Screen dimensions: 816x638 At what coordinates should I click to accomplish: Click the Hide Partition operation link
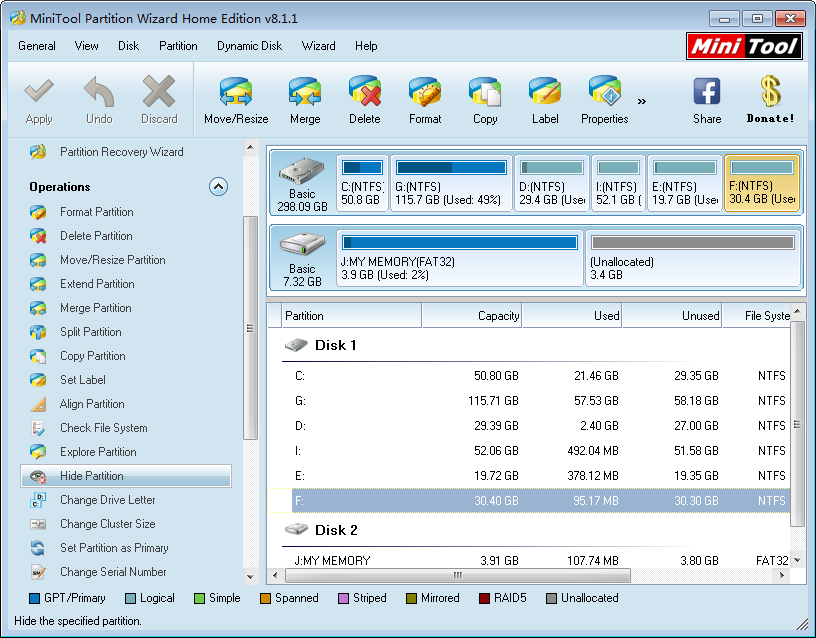[126, 476]
